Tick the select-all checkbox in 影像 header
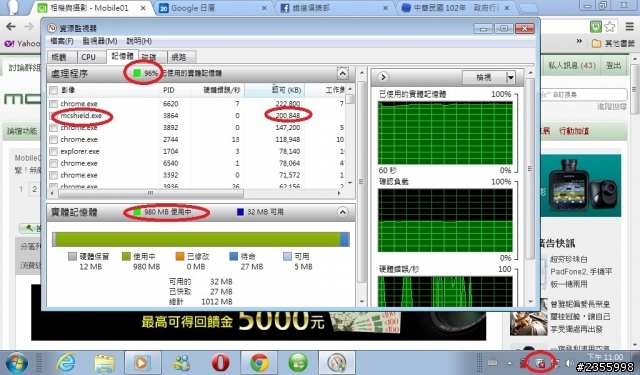Screen dimensions: 640x375 coord(53,90)
